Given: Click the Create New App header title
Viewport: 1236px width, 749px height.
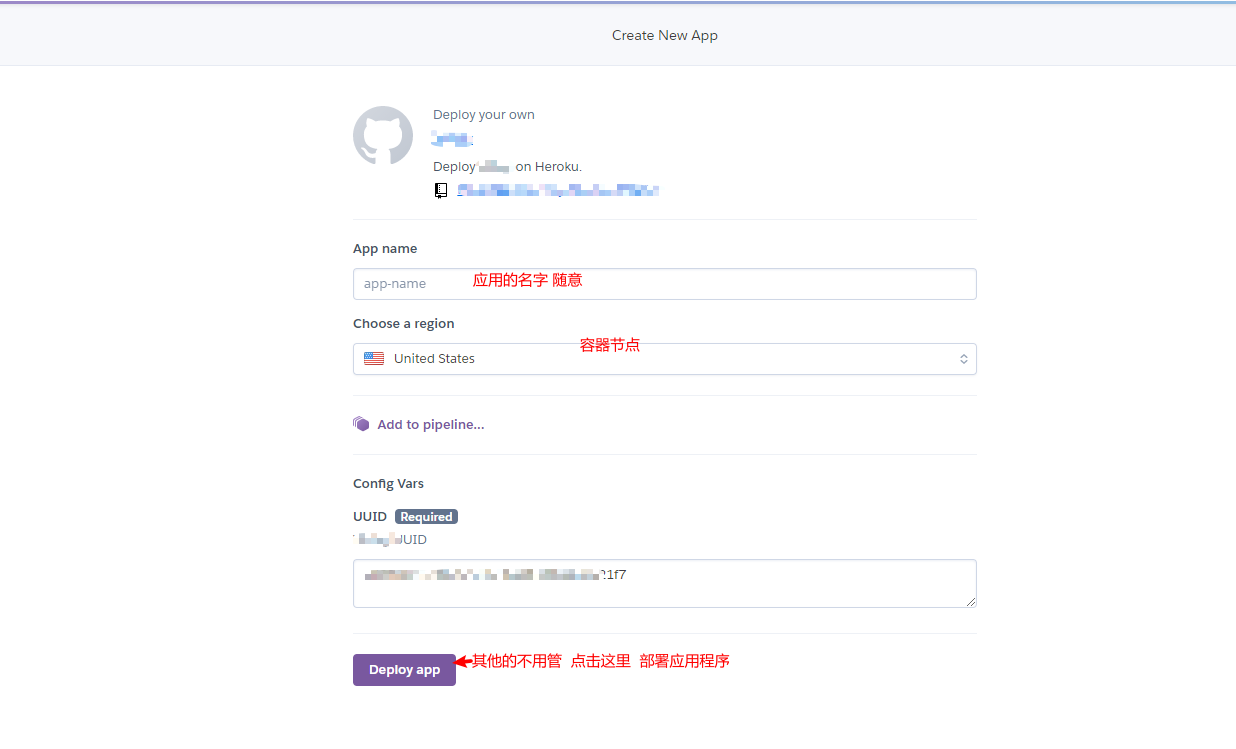Looking at the screenshot, I should (664, 35).
